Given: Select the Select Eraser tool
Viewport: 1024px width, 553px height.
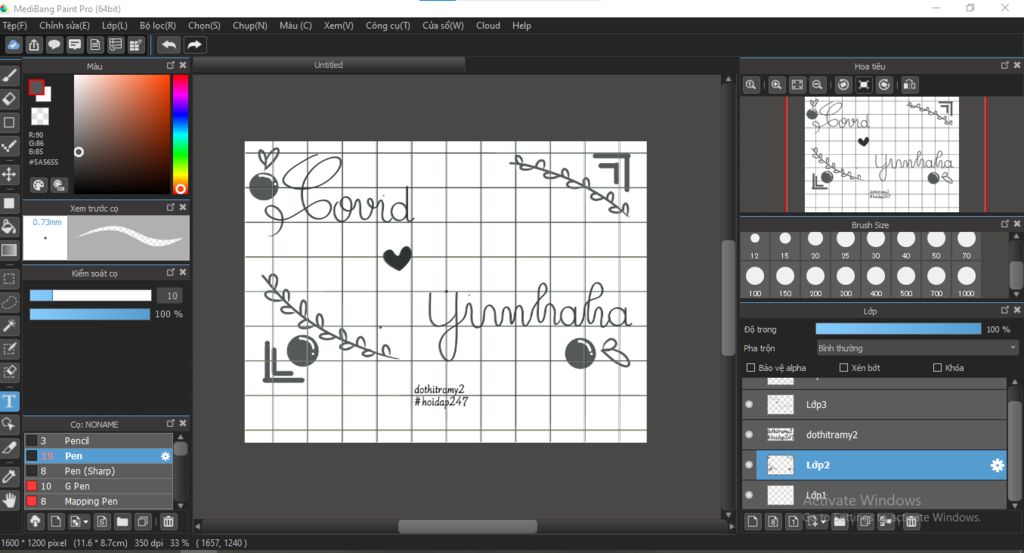Looking at the screenshot, I should 9,371.
